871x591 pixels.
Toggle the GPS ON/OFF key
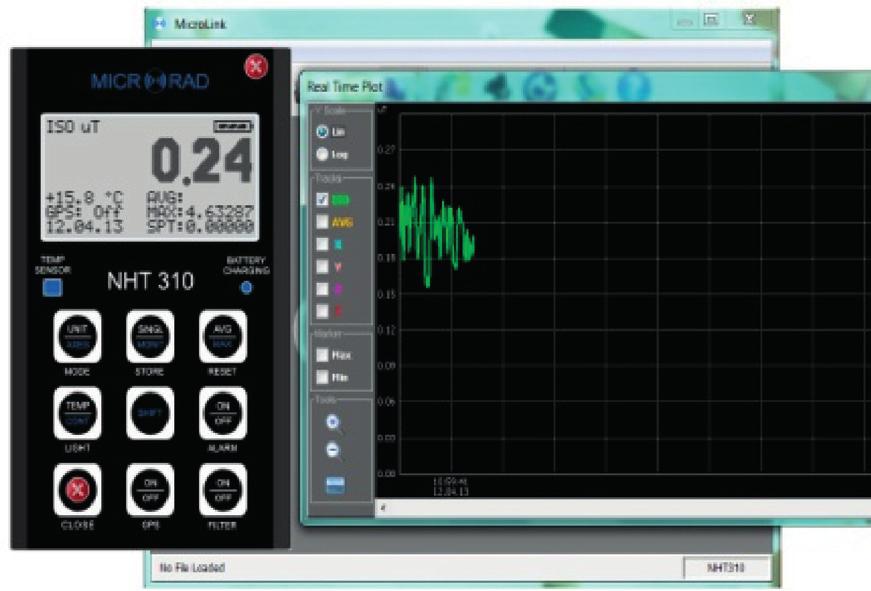tap(150, 490)
